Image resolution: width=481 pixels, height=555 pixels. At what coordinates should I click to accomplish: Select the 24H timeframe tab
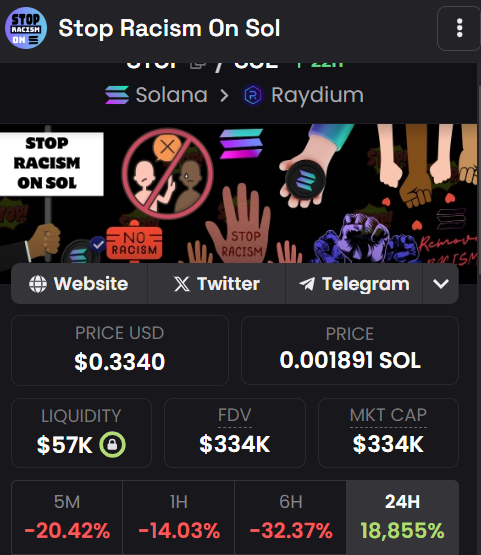coord(402,517)
